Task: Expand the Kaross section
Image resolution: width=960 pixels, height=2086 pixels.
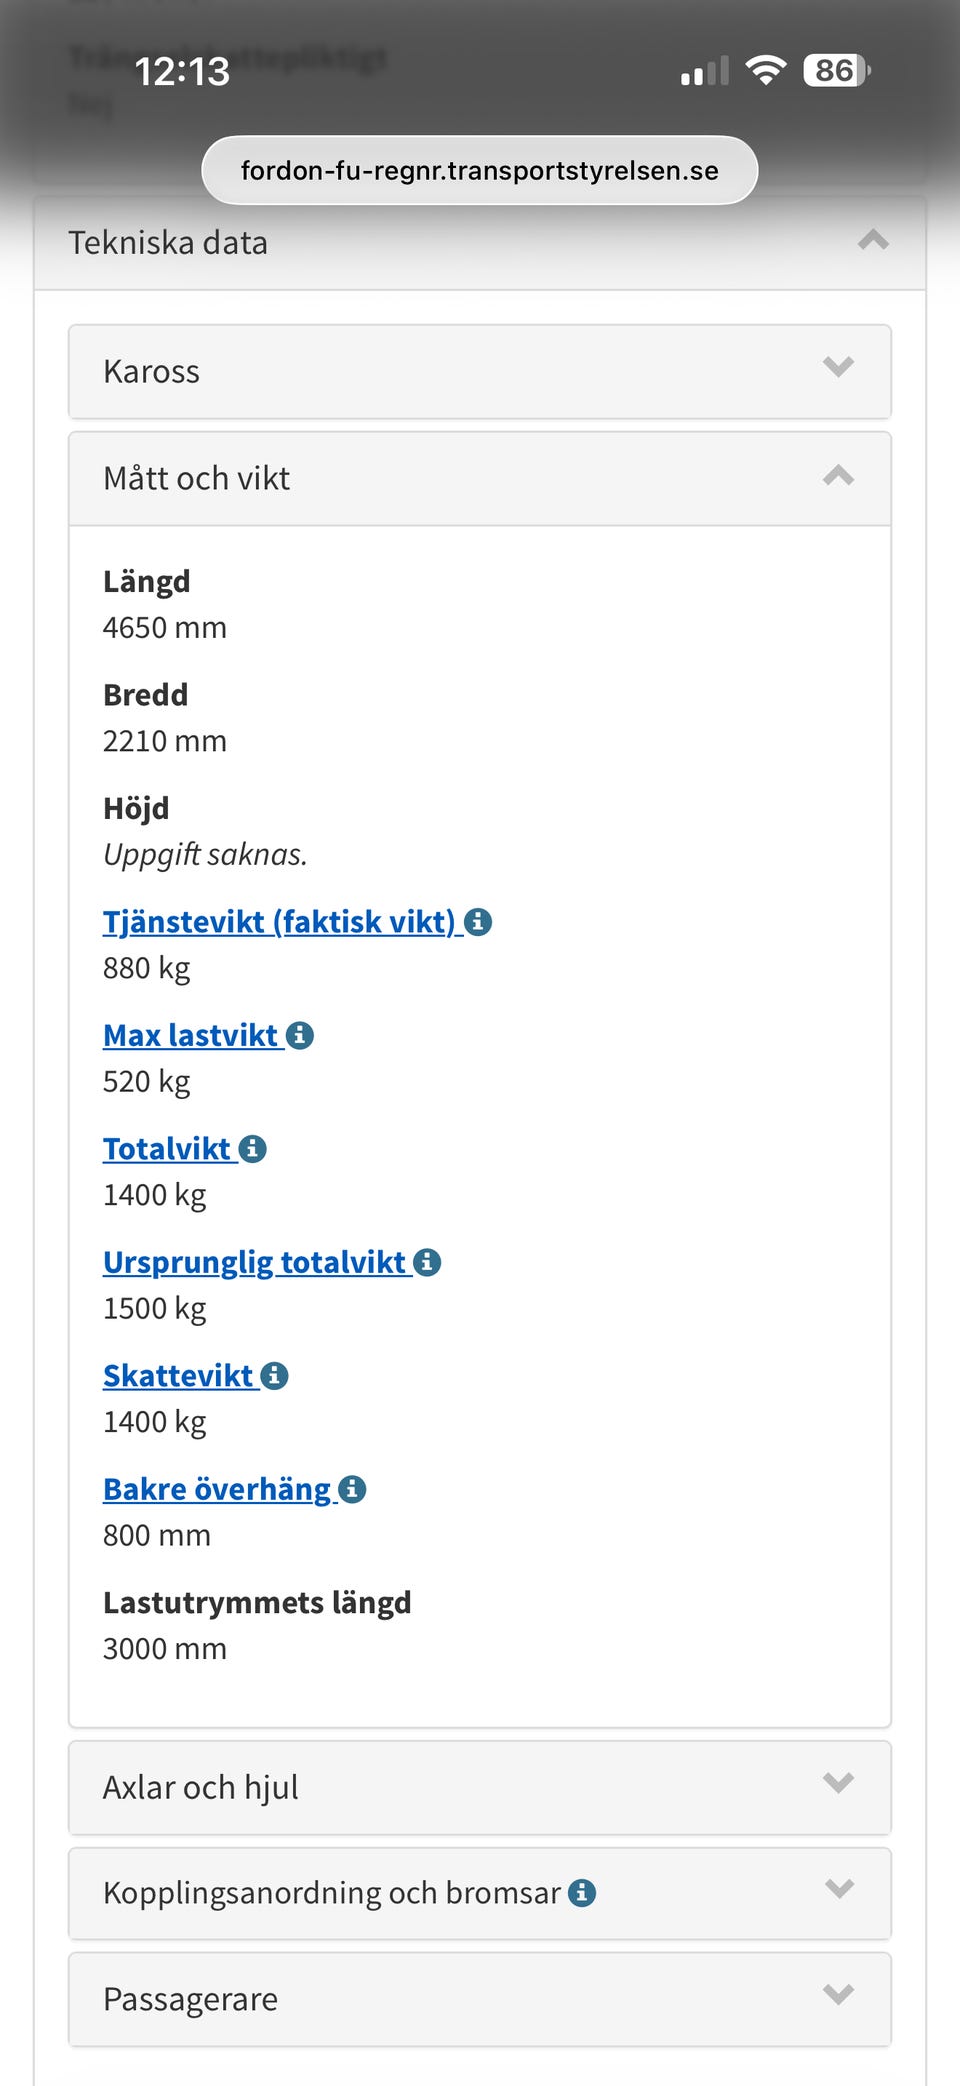Action: click(838, 367)
